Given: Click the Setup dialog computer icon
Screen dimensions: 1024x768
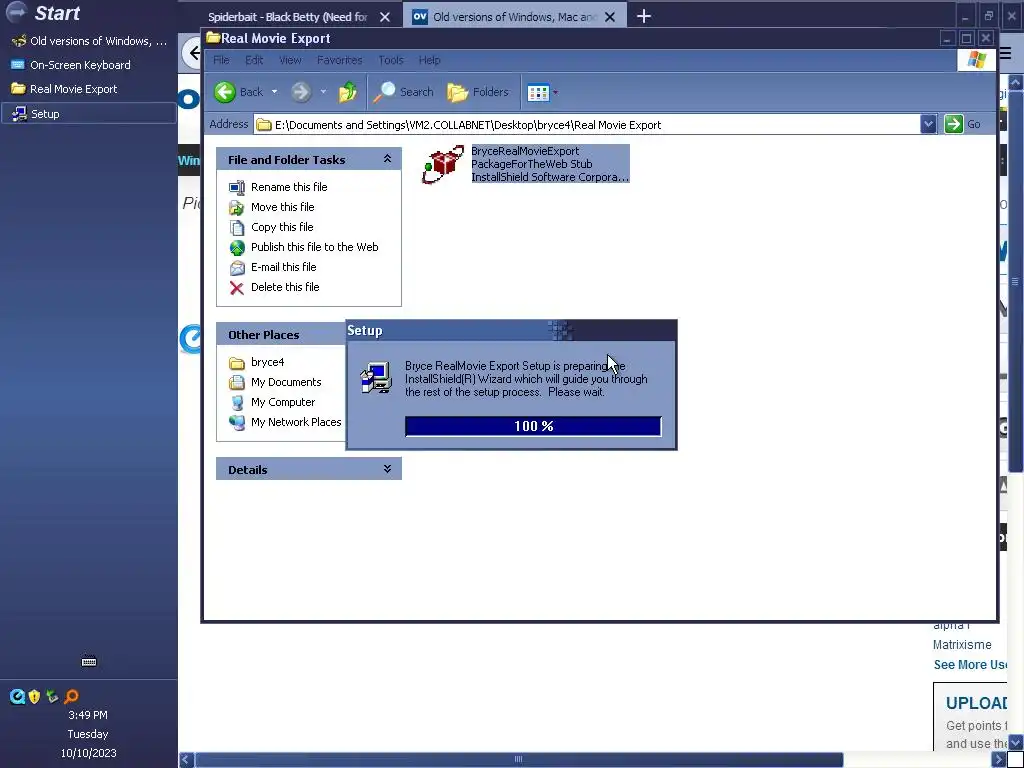Looking at the screenshot, I should (x=376, y=377).
